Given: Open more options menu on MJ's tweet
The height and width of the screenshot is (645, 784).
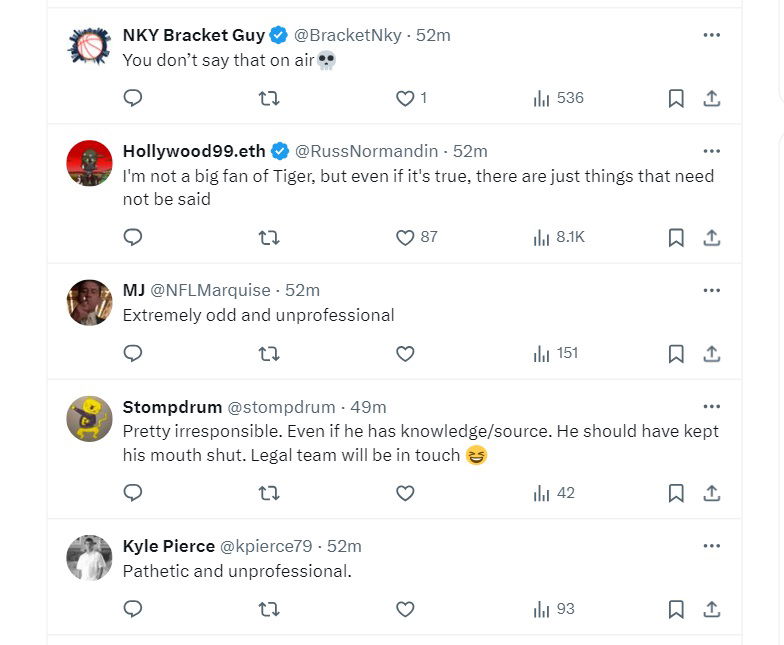Looking at the screenshot, I should point(712,290).
